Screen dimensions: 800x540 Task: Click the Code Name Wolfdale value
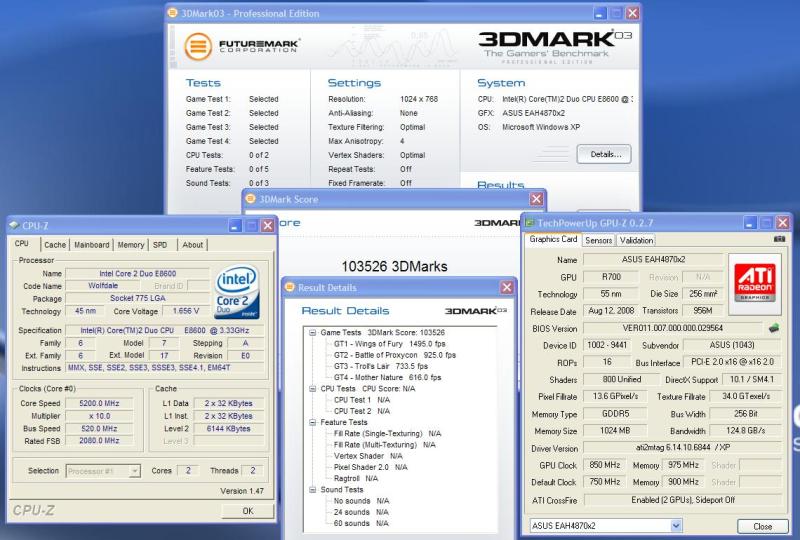click(x=103, y=286)
